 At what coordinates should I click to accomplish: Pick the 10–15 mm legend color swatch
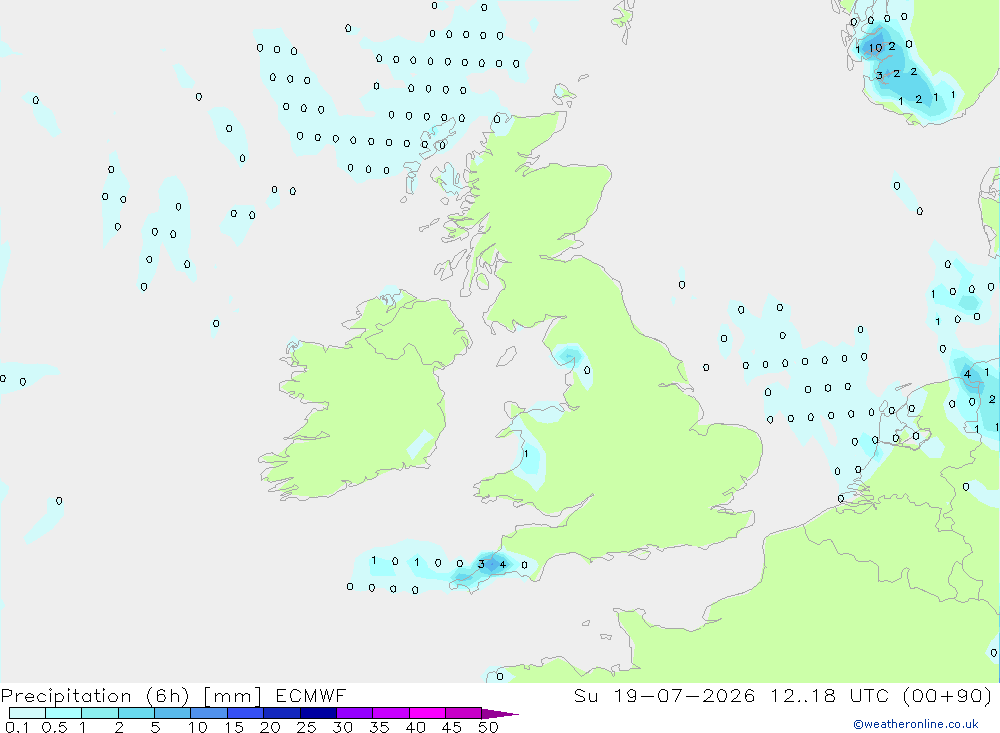[209, 713]
